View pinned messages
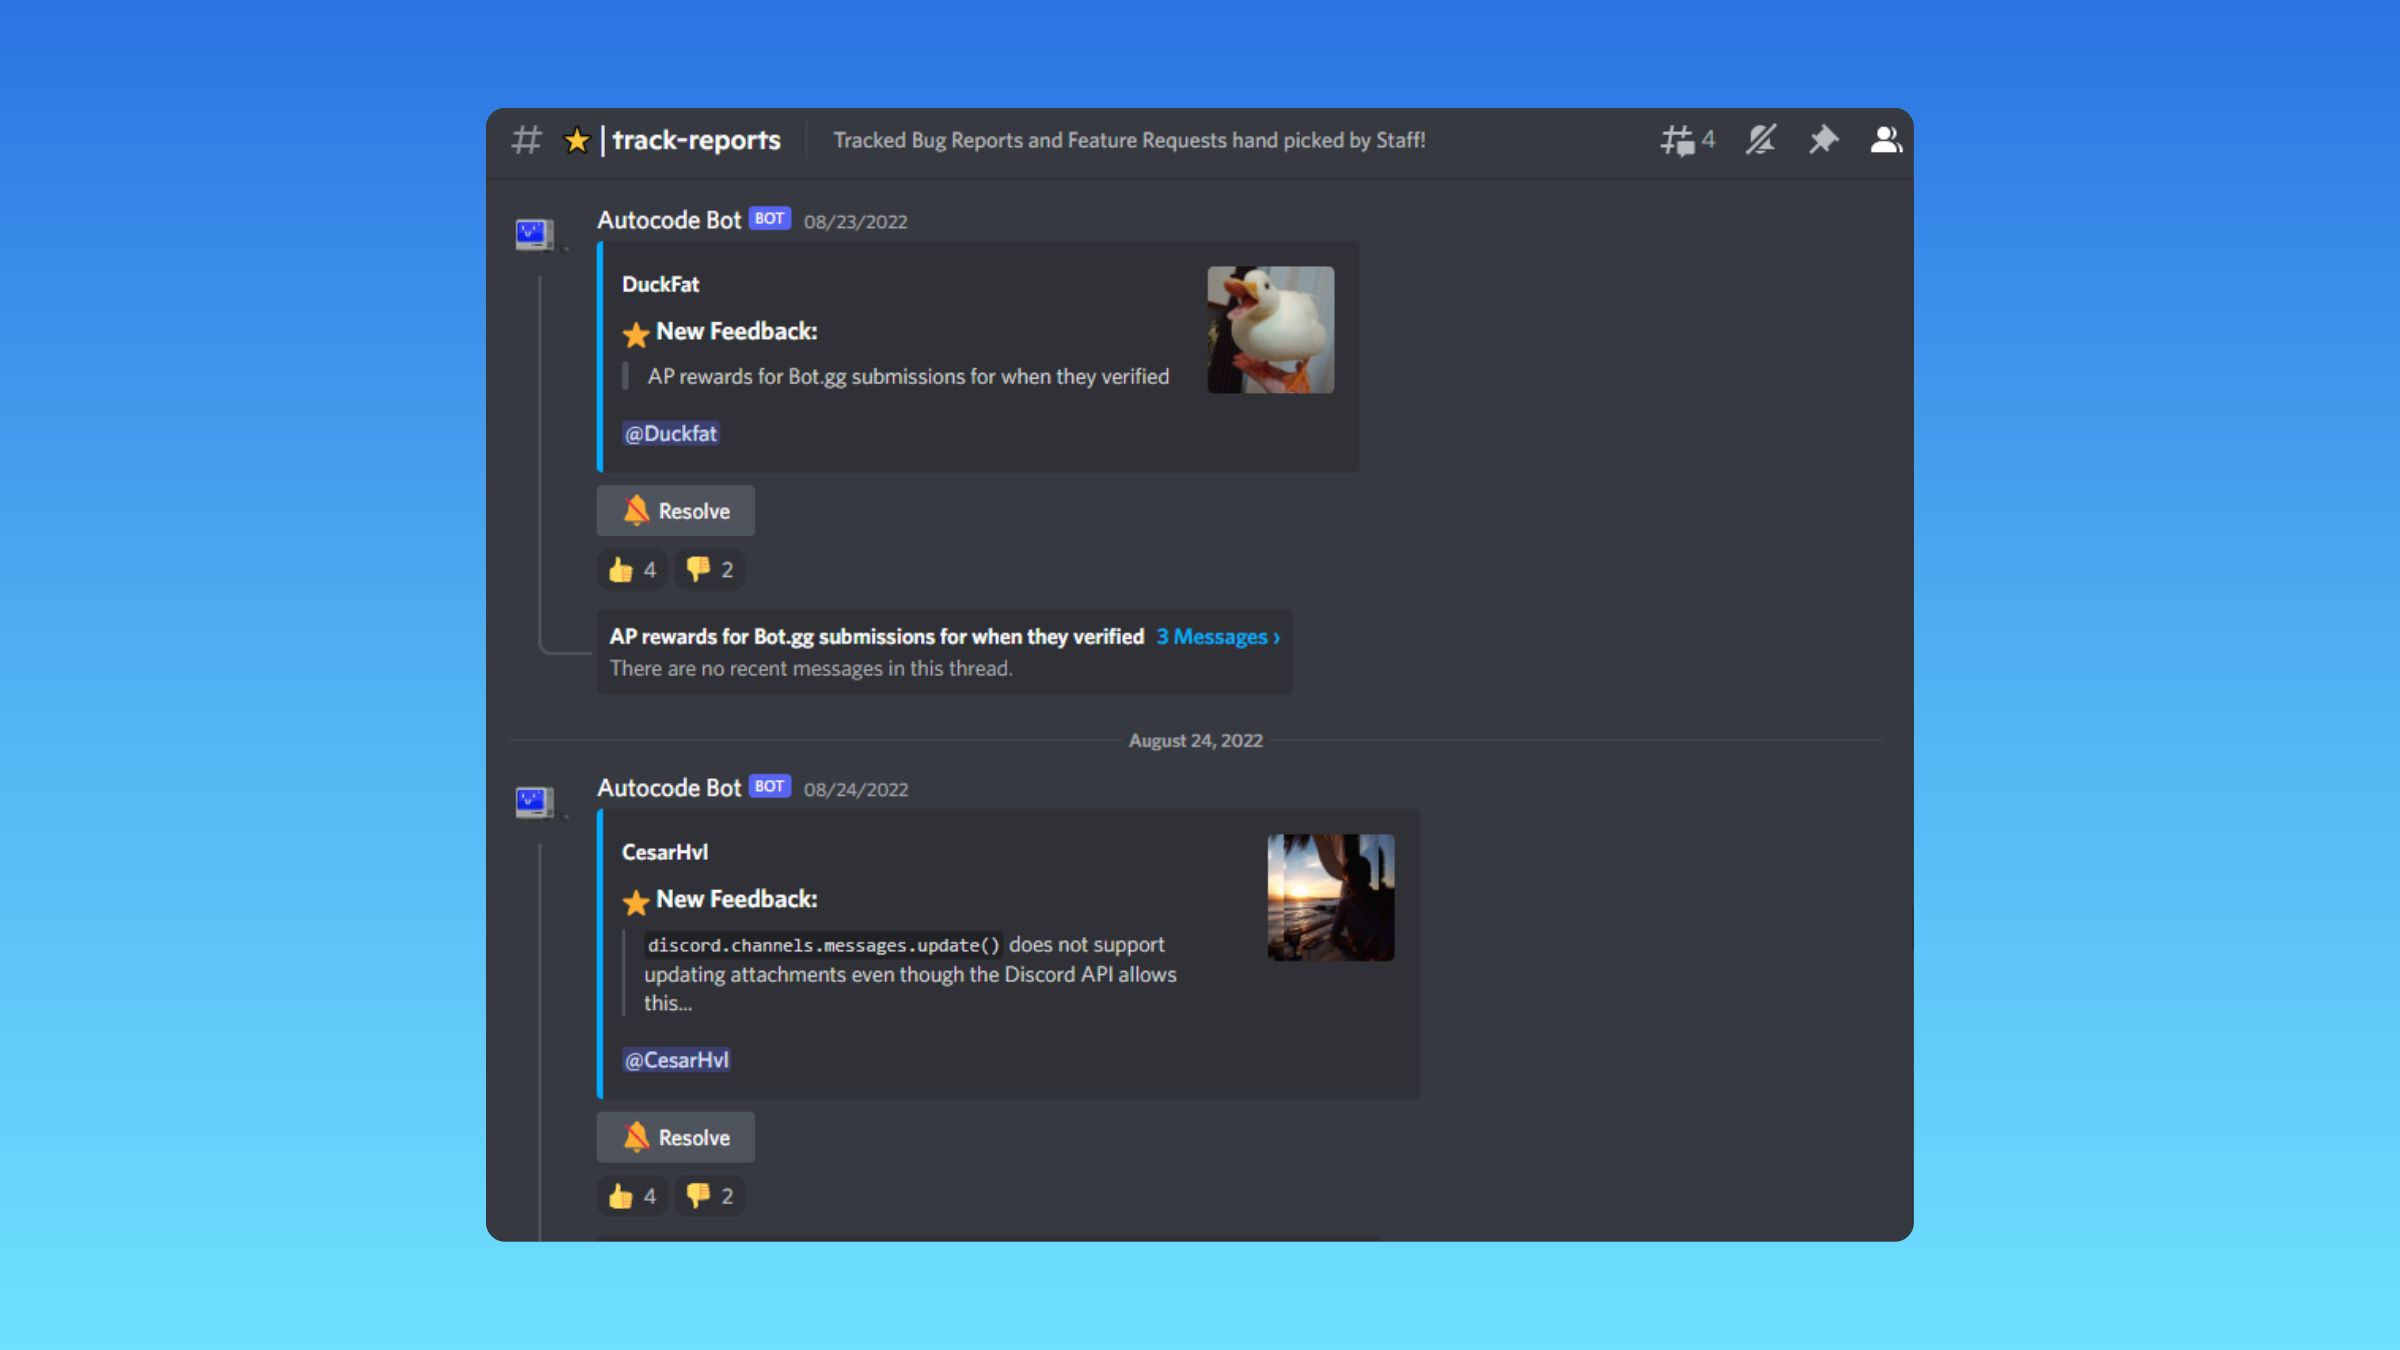This screenshot has height=1350, width=2400. coord(1822,140)
